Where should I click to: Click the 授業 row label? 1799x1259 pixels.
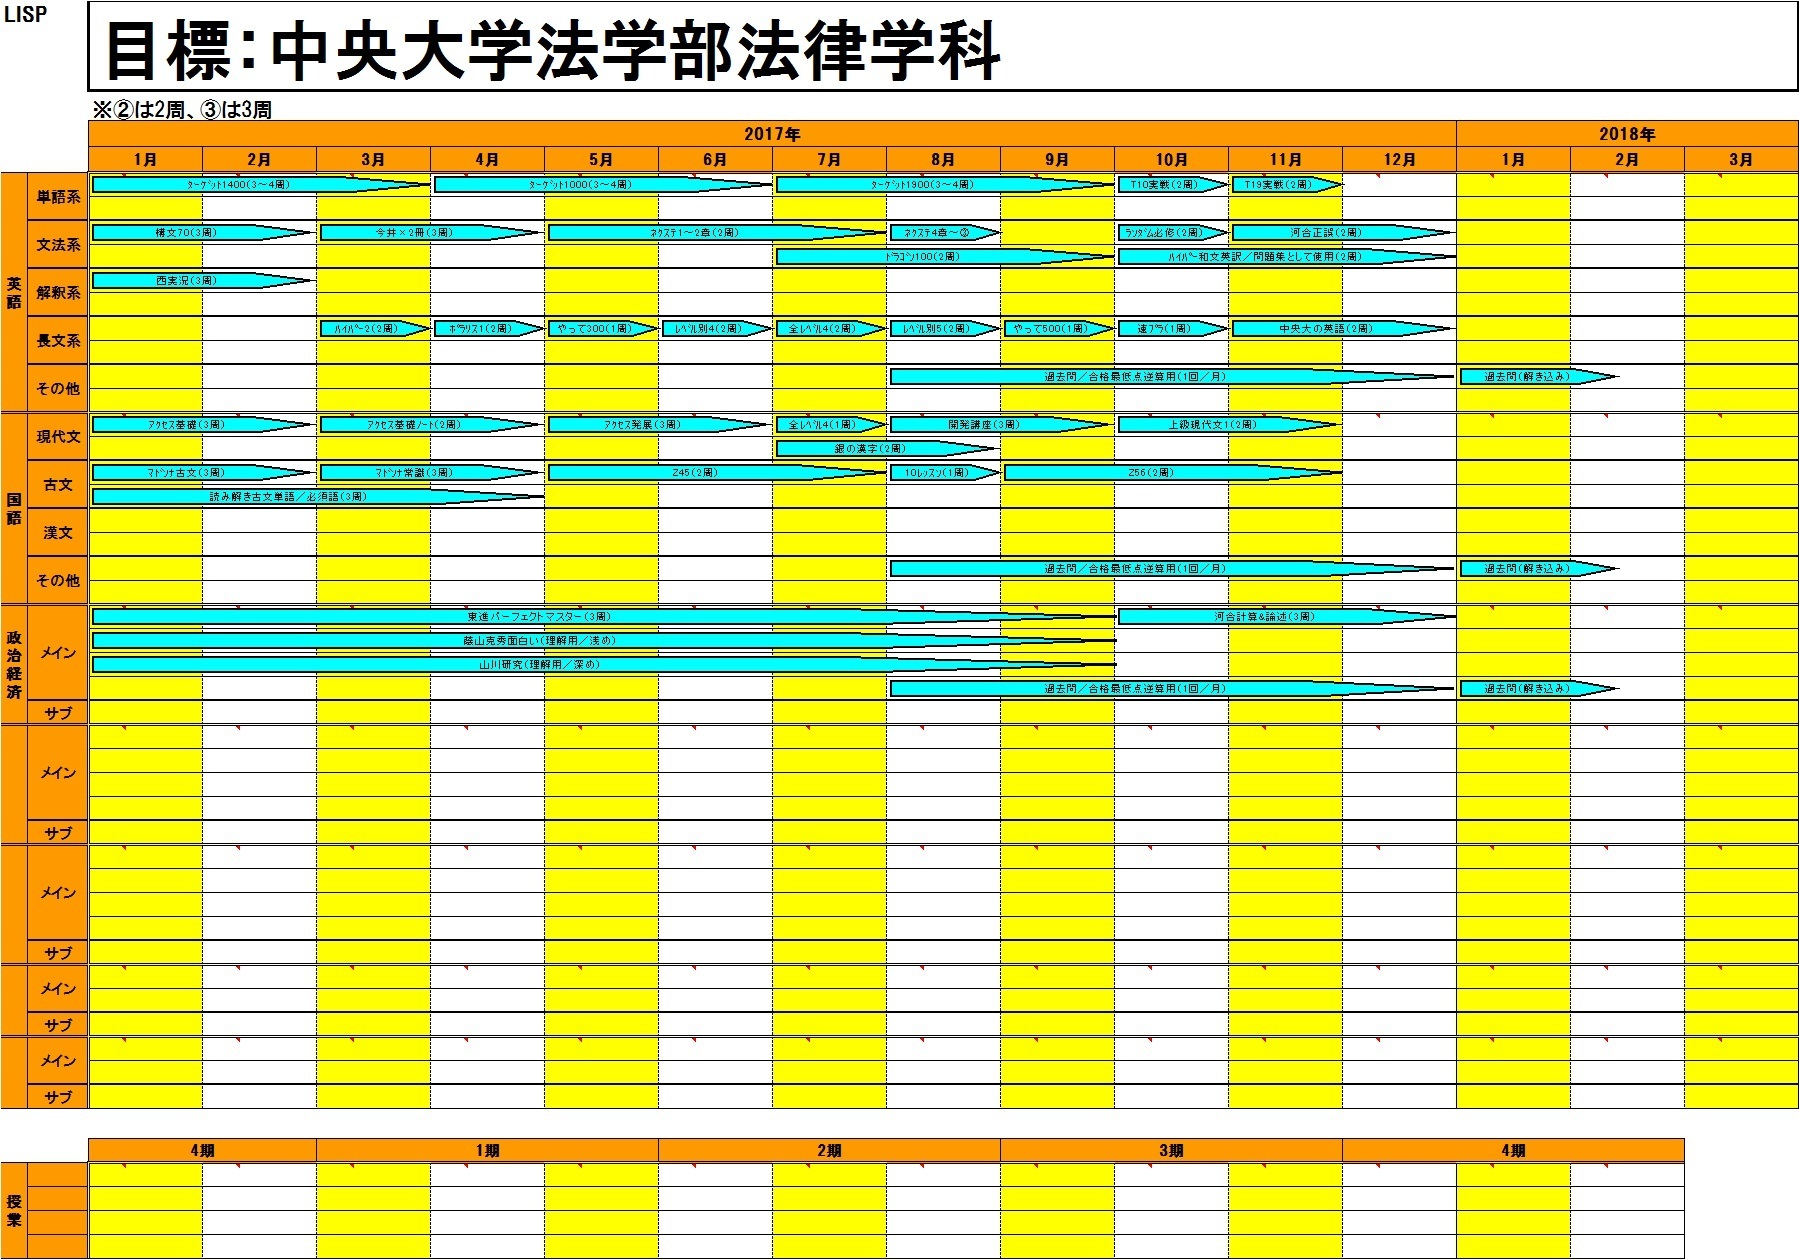click(14, 1211)
